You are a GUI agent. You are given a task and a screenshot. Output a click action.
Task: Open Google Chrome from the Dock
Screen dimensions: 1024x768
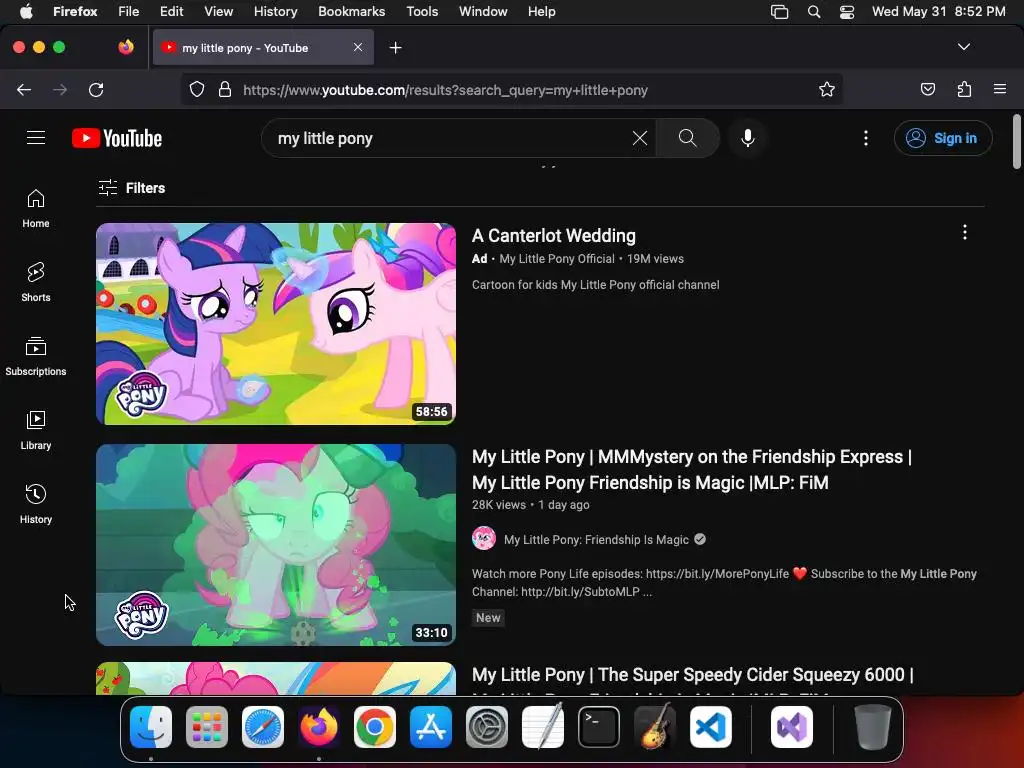tap(374, 727)
